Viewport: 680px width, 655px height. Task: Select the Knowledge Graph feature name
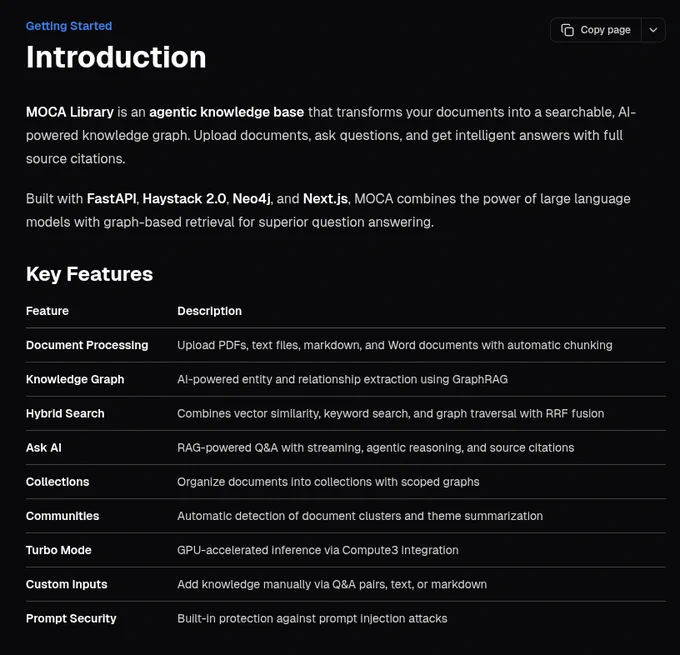75,380
